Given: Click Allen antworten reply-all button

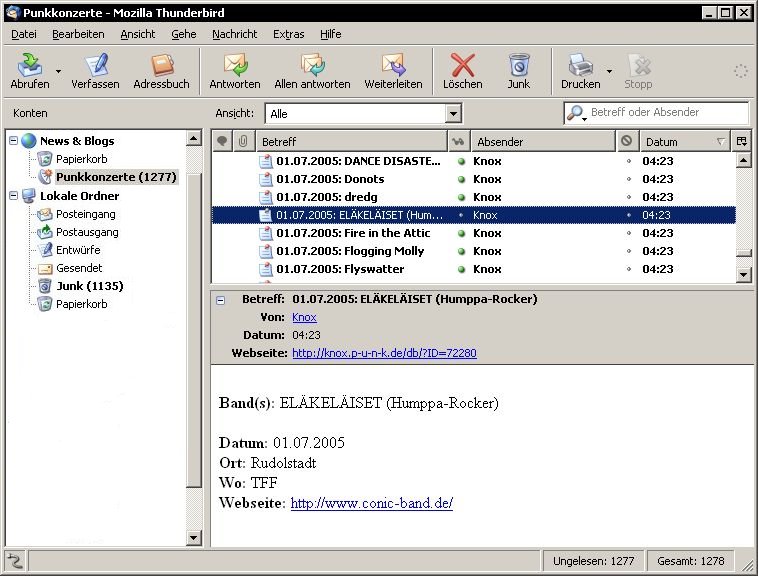Looking at the screenshot, I should point(312,72).
